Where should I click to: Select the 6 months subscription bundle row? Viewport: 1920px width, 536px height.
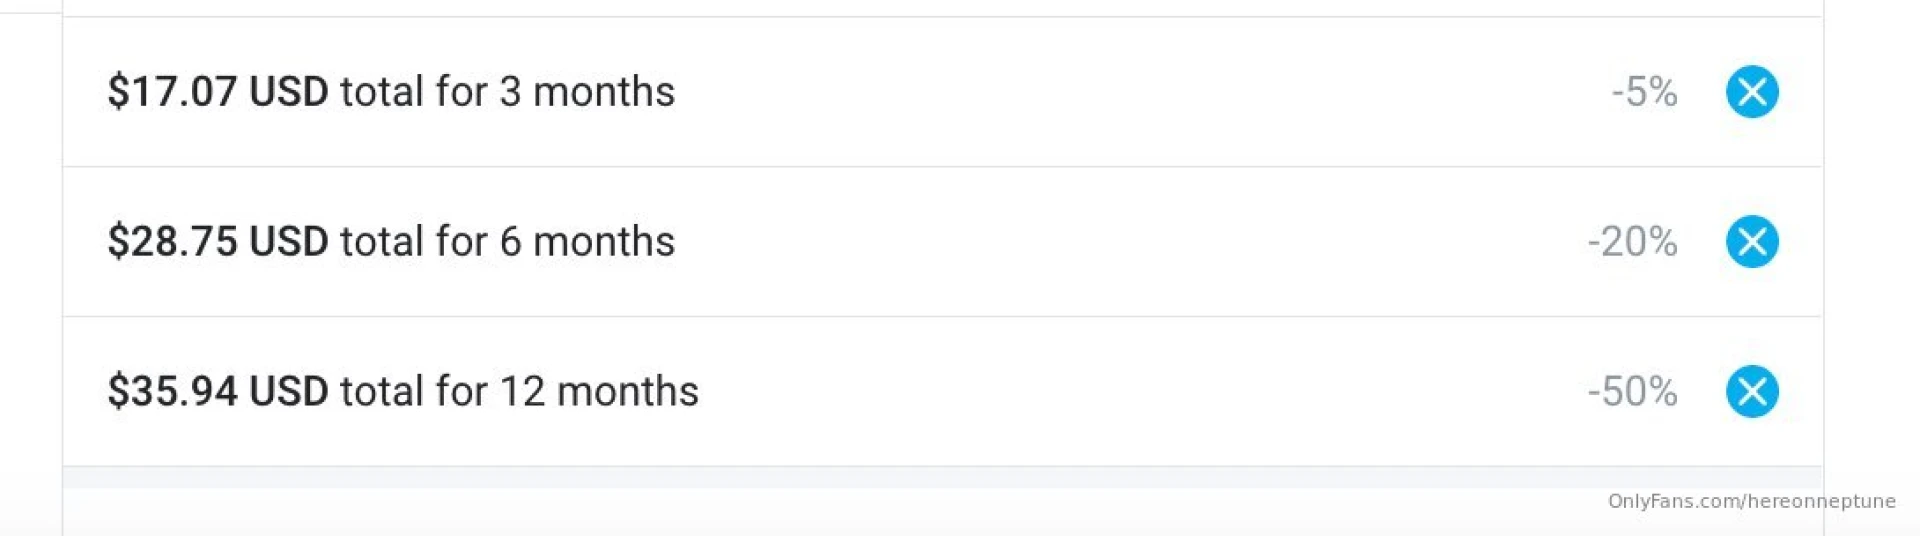tap(1100, 242)
